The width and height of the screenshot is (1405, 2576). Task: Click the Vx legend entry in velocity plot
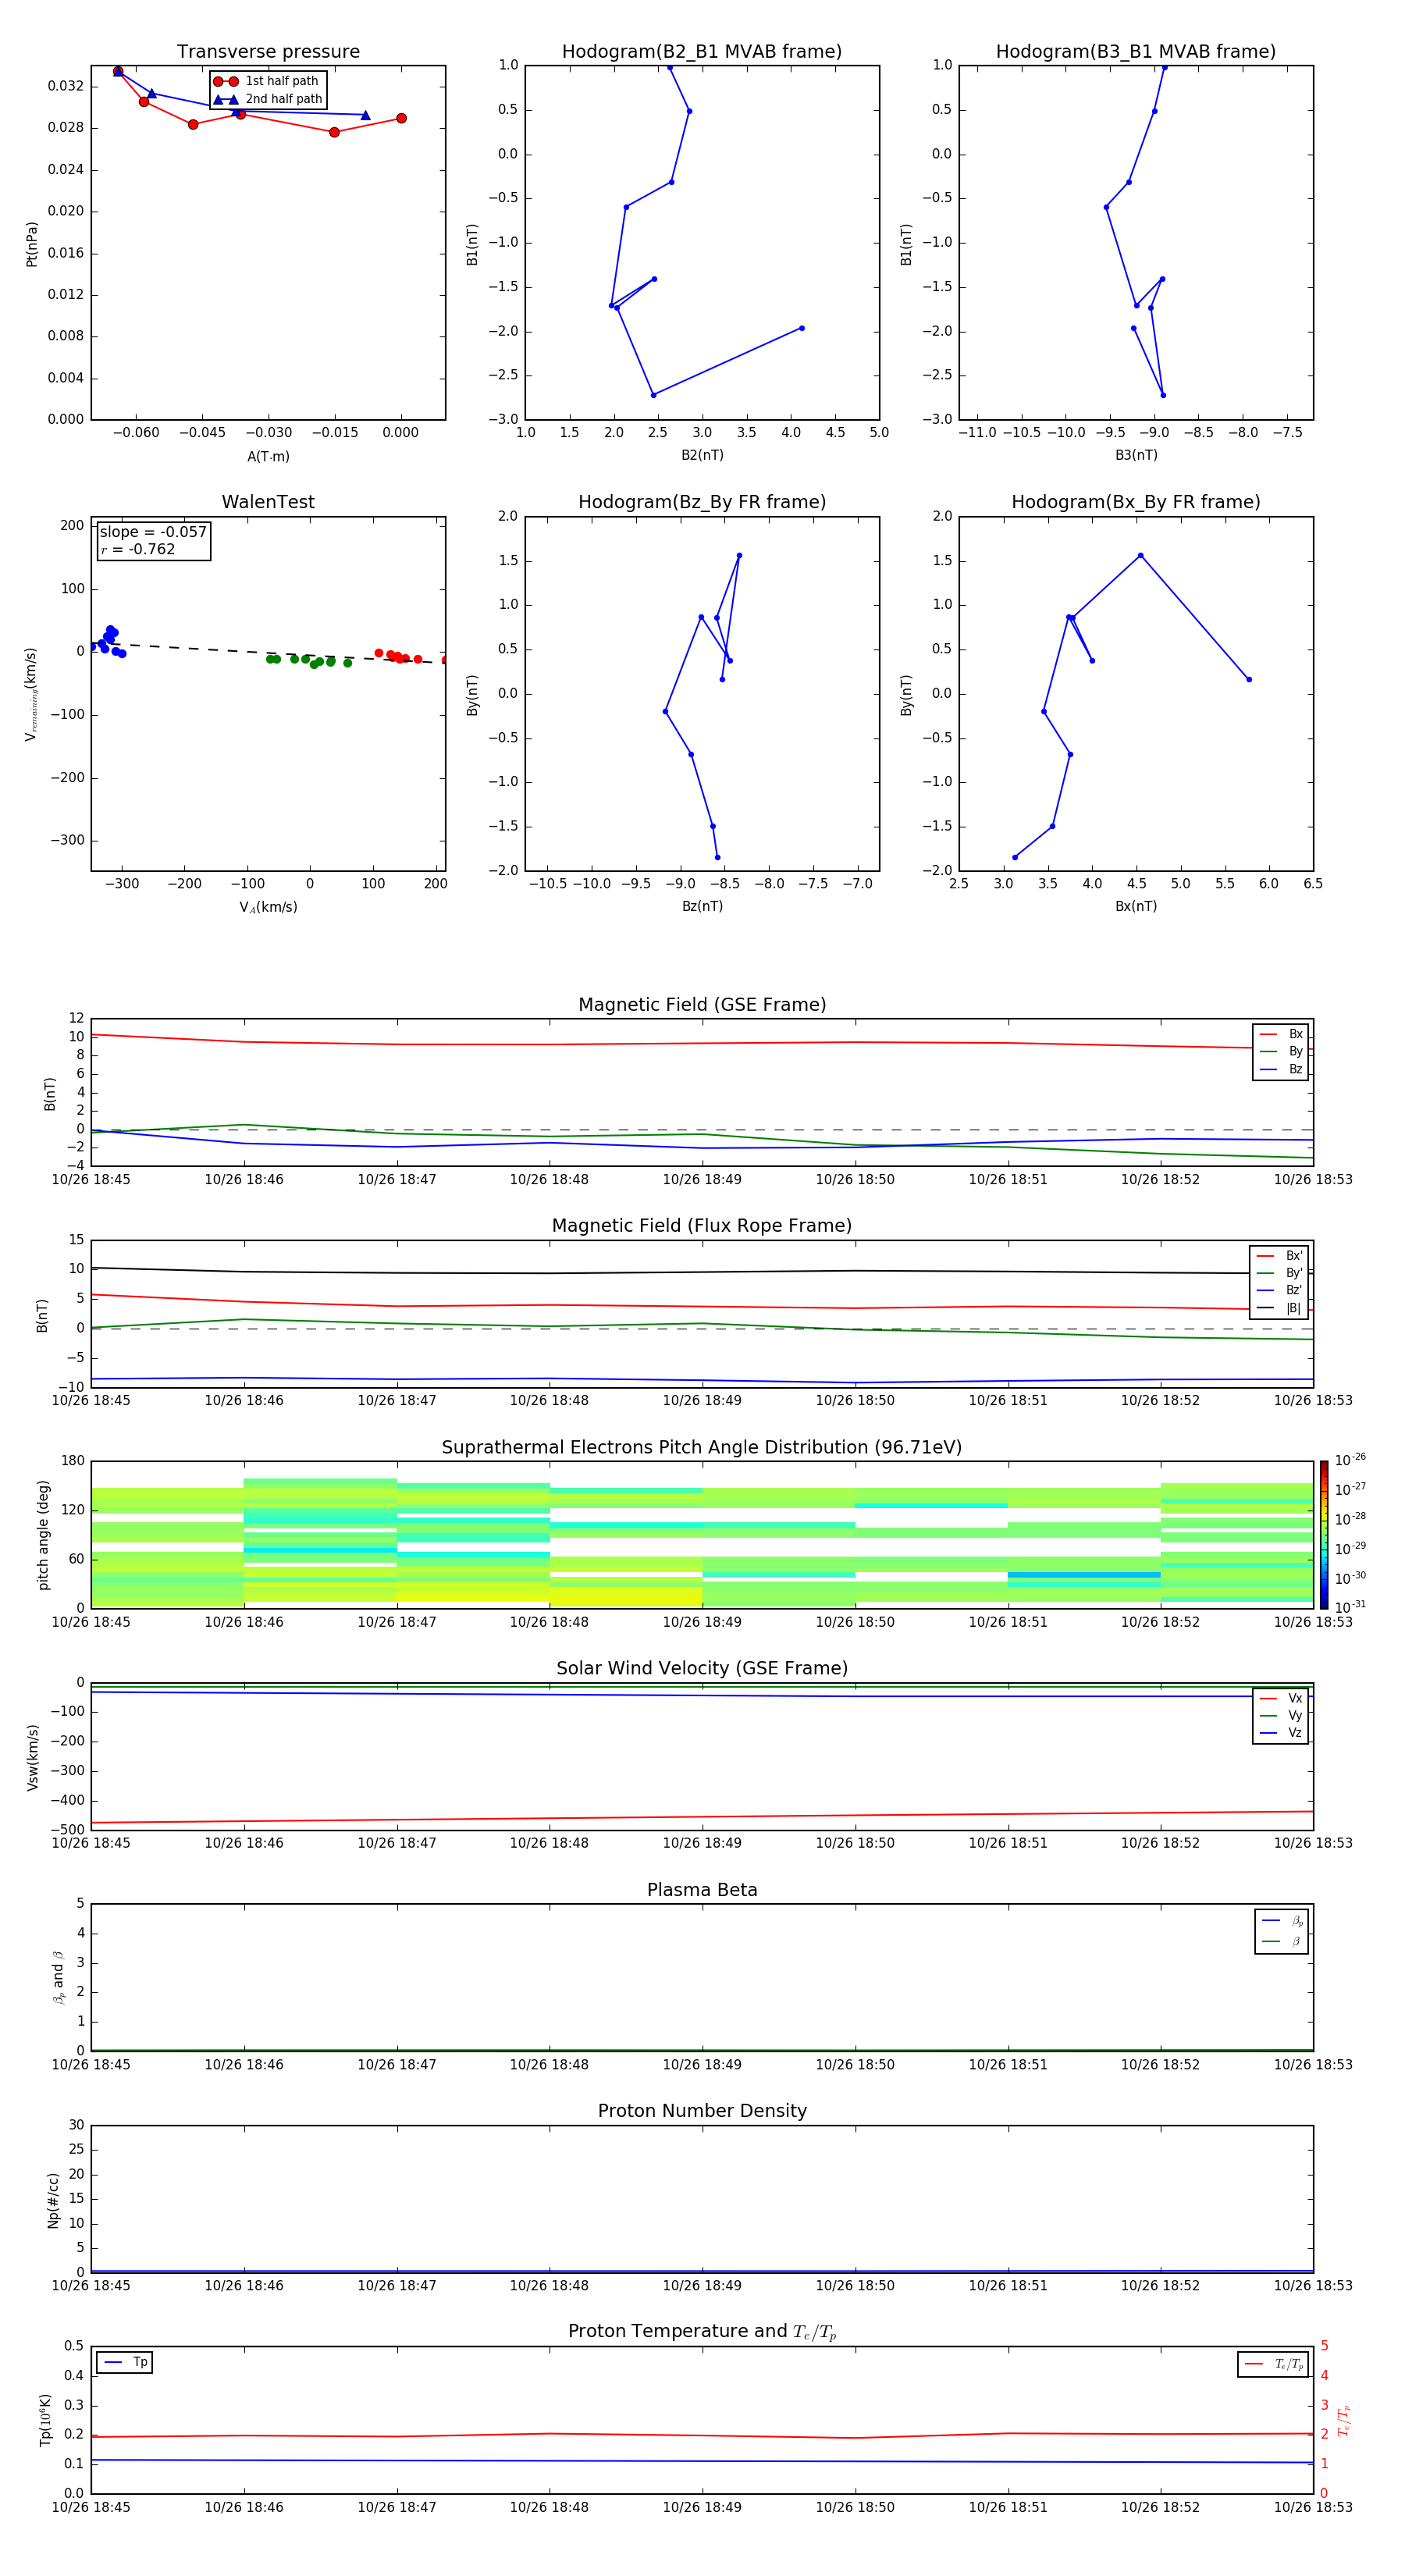click(x=1281, y=1698)
